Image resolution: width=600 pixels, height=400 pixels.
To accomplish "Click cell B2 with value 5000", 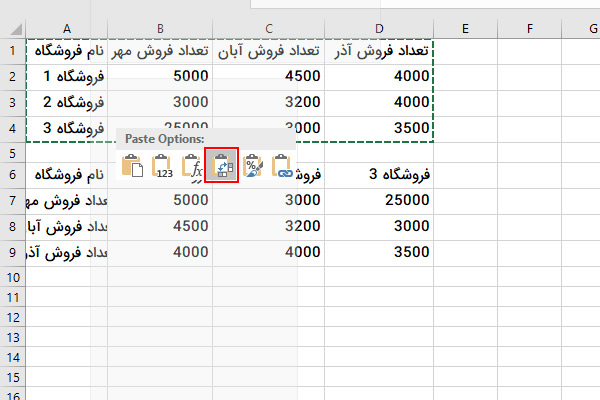I will click(160, 77).
